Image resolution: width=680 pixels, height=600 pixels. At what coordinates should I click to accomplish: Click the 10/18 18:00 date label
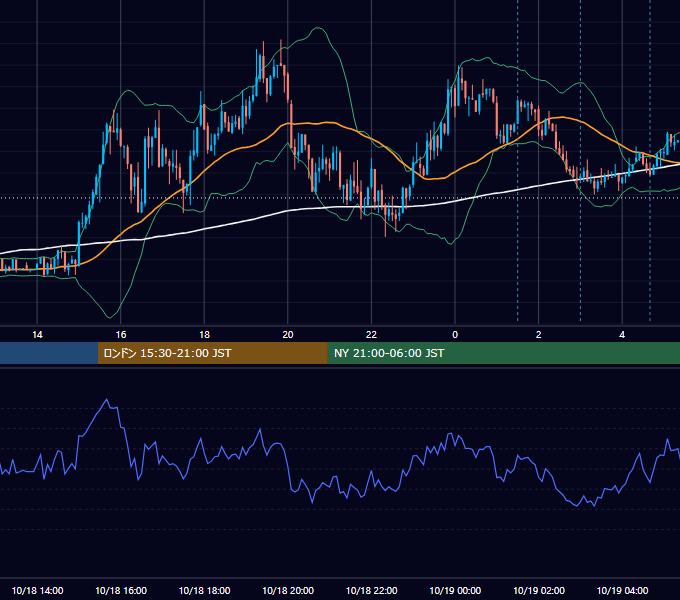[204, 590]
